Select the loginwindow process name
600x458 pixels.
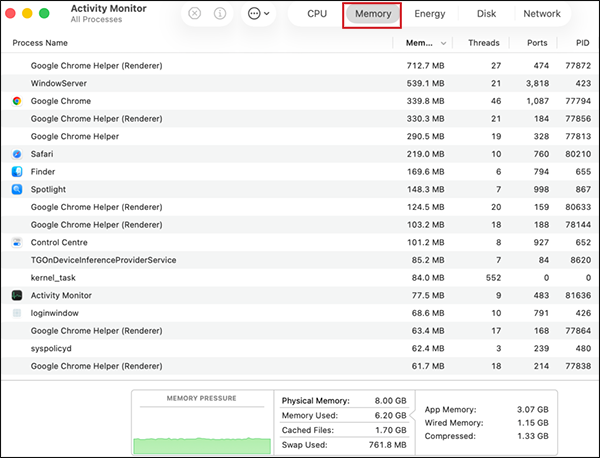[54, 313]
